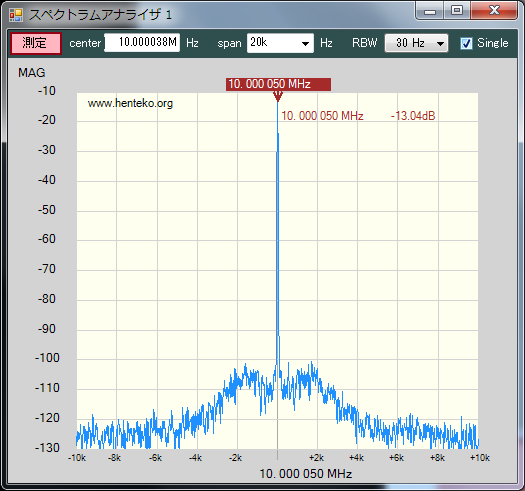The image size is (525, 491).
Task: Click the span dropdown arrow
Action: (305, 44)
